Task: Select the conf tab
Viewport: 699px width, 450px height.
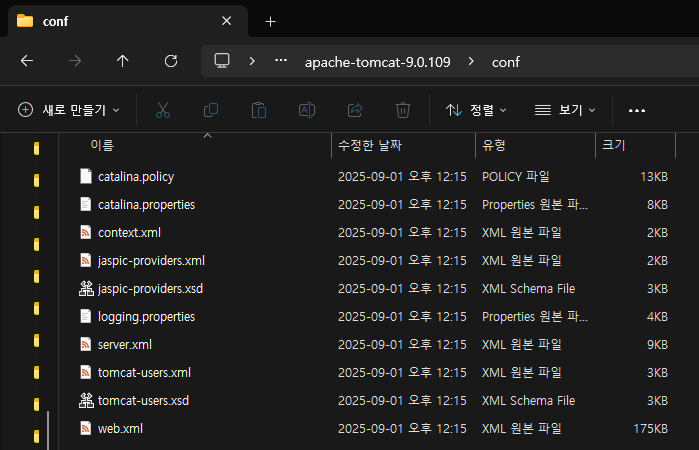Action: point(128,21)
